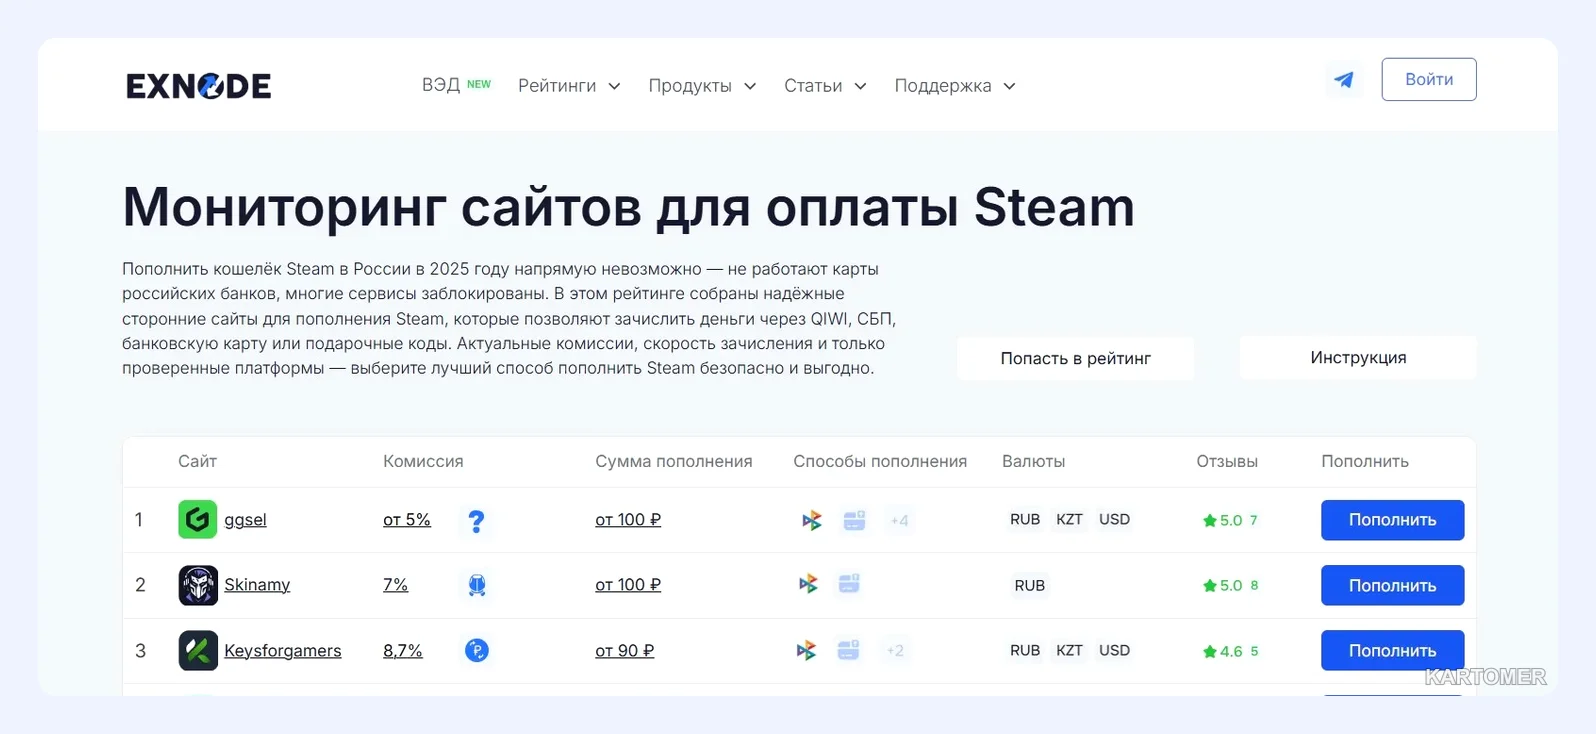1596x734 pixels.
Task: Click the ggsel site logo
Action: [x=198, y=520]
